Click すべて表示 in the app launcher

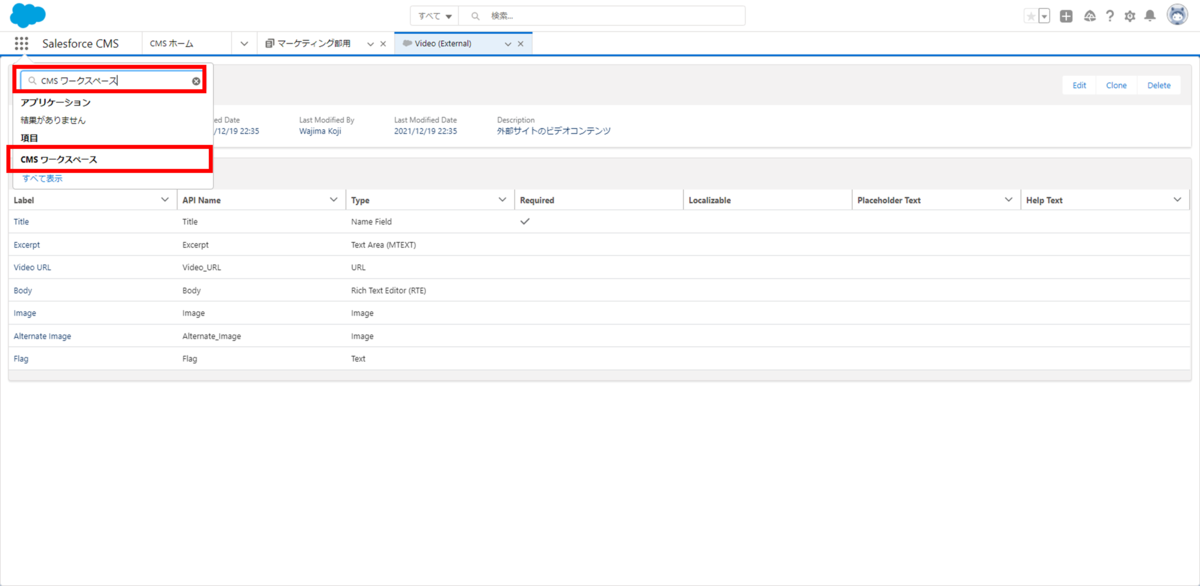point(42,178)
